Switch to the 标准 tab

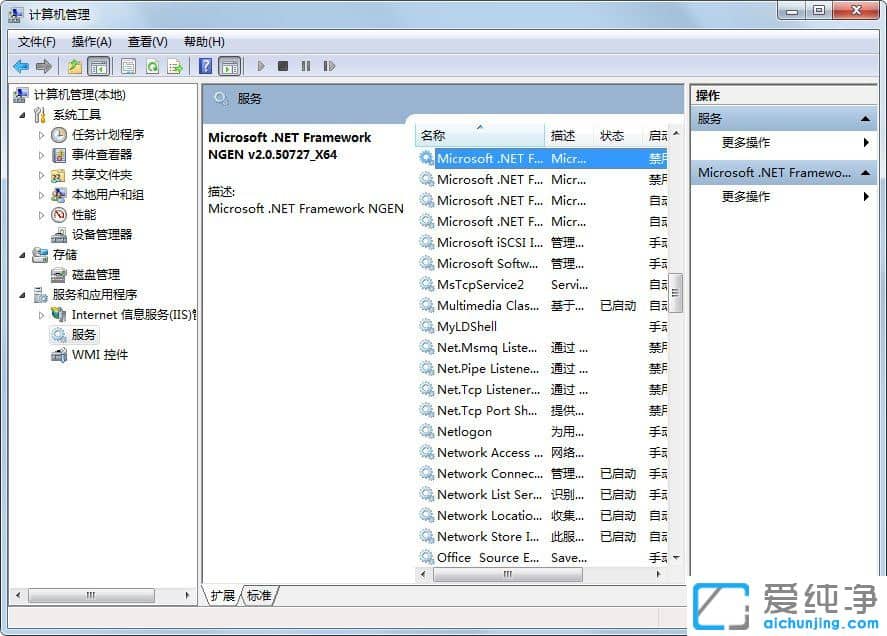(259, 595)
